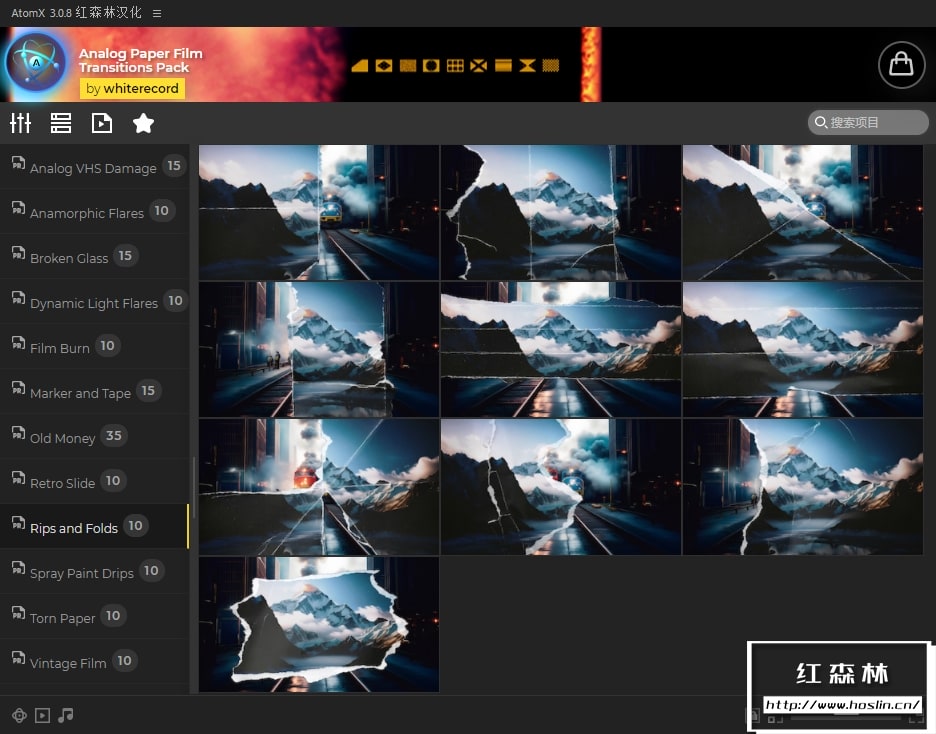This screenshot has height=734, width=936.
Task: Open the Broken Glass category
Action: pos(94,257)
